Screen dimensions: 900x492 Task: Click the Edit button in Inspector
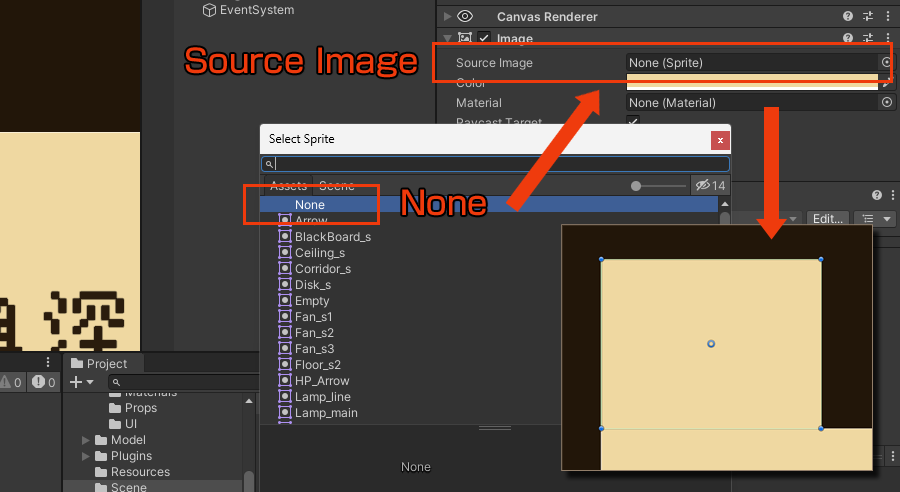828,218
